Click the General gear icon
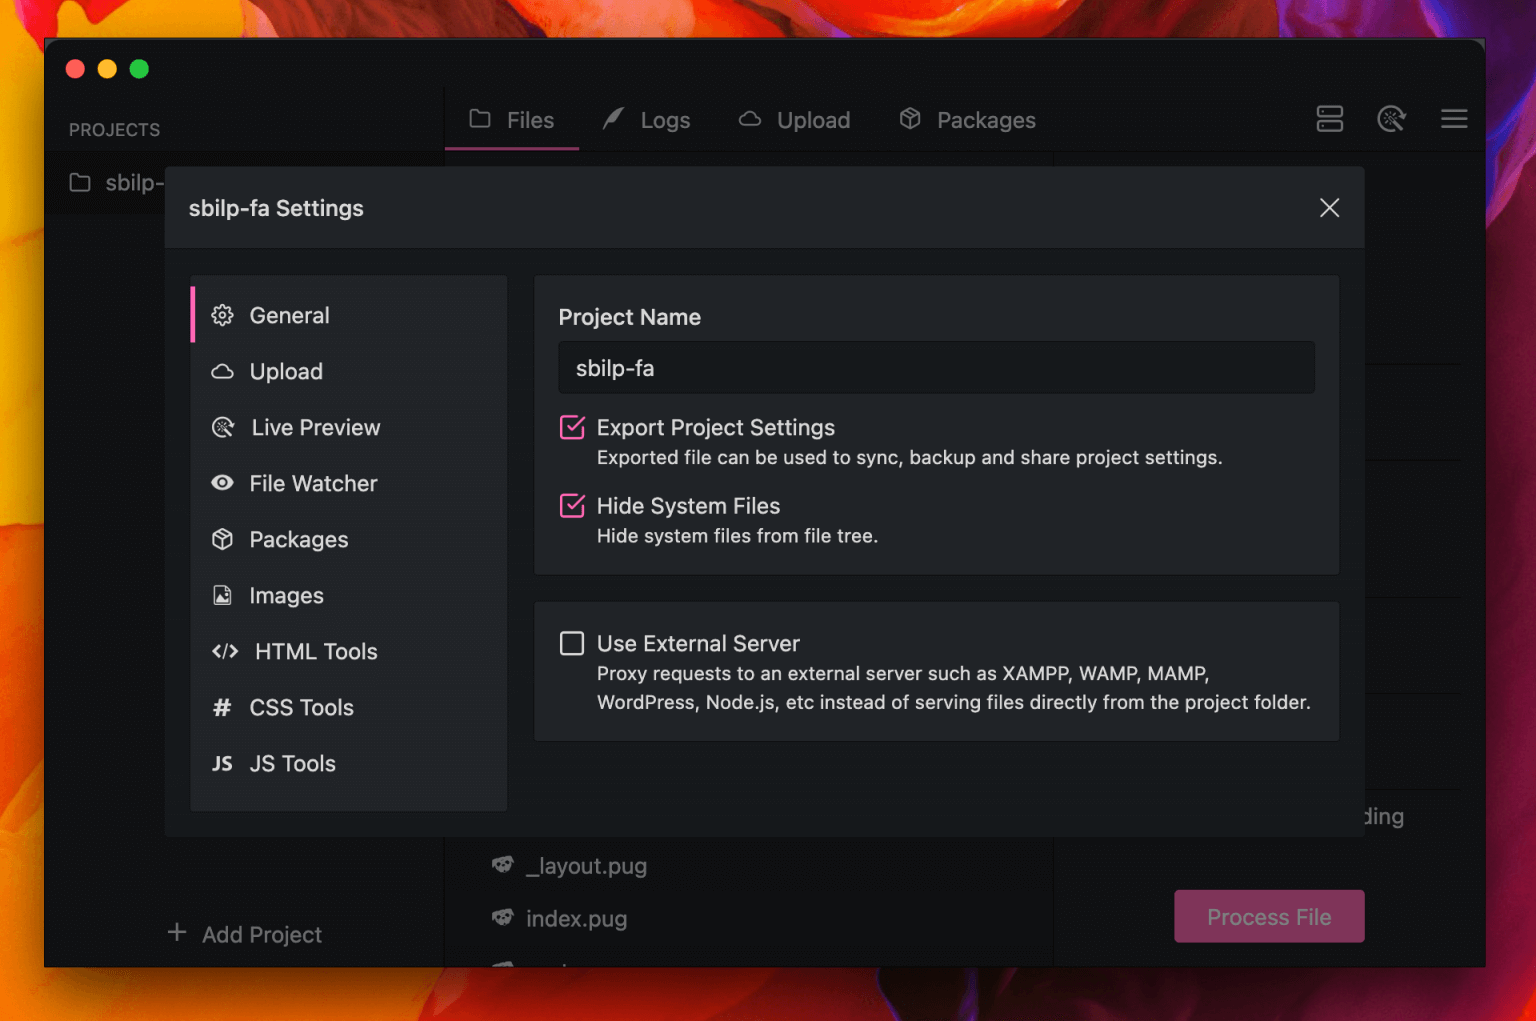Viewport: 1536px width, 1021px height. [222, 316]
